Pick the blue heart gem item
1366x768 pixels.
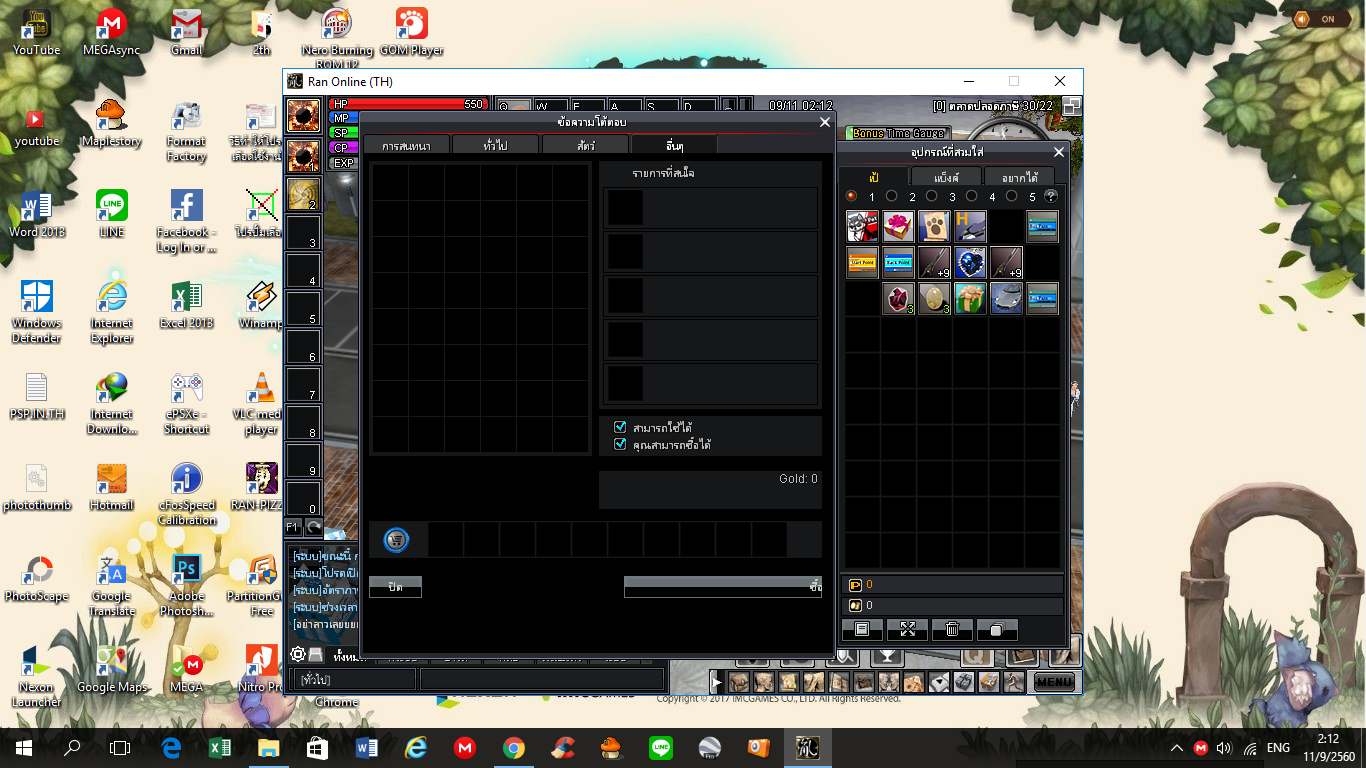click(970, 263)
